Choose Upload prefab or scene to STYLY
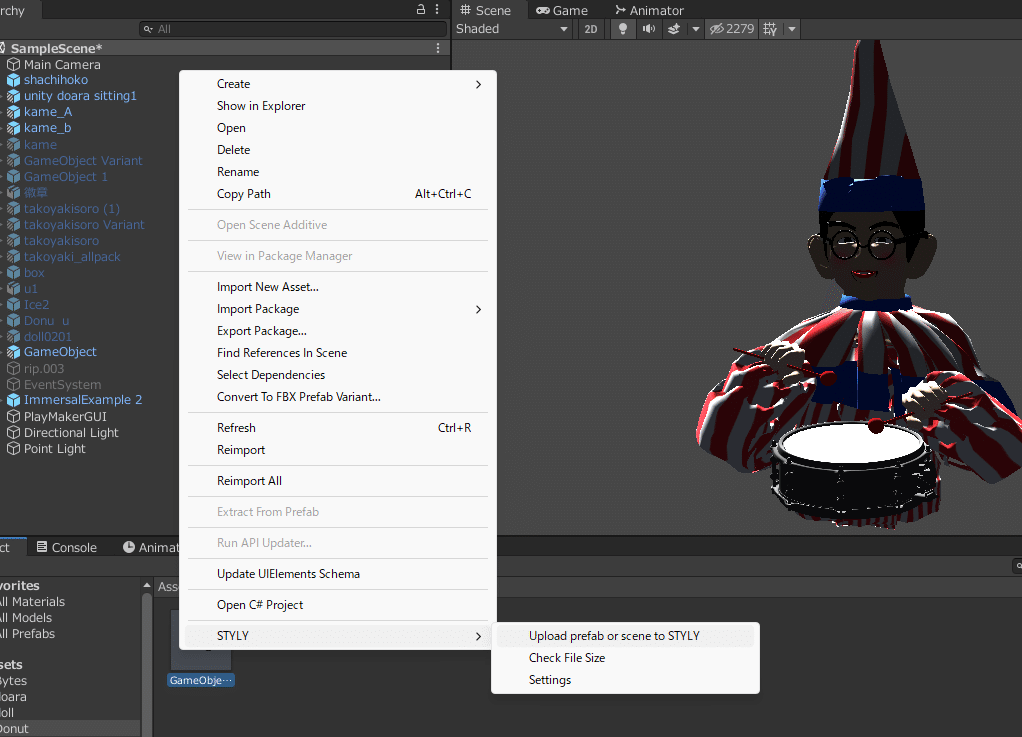Image resolution: width=1022 pixels, height=737 pixels. [x=614, y=636]
